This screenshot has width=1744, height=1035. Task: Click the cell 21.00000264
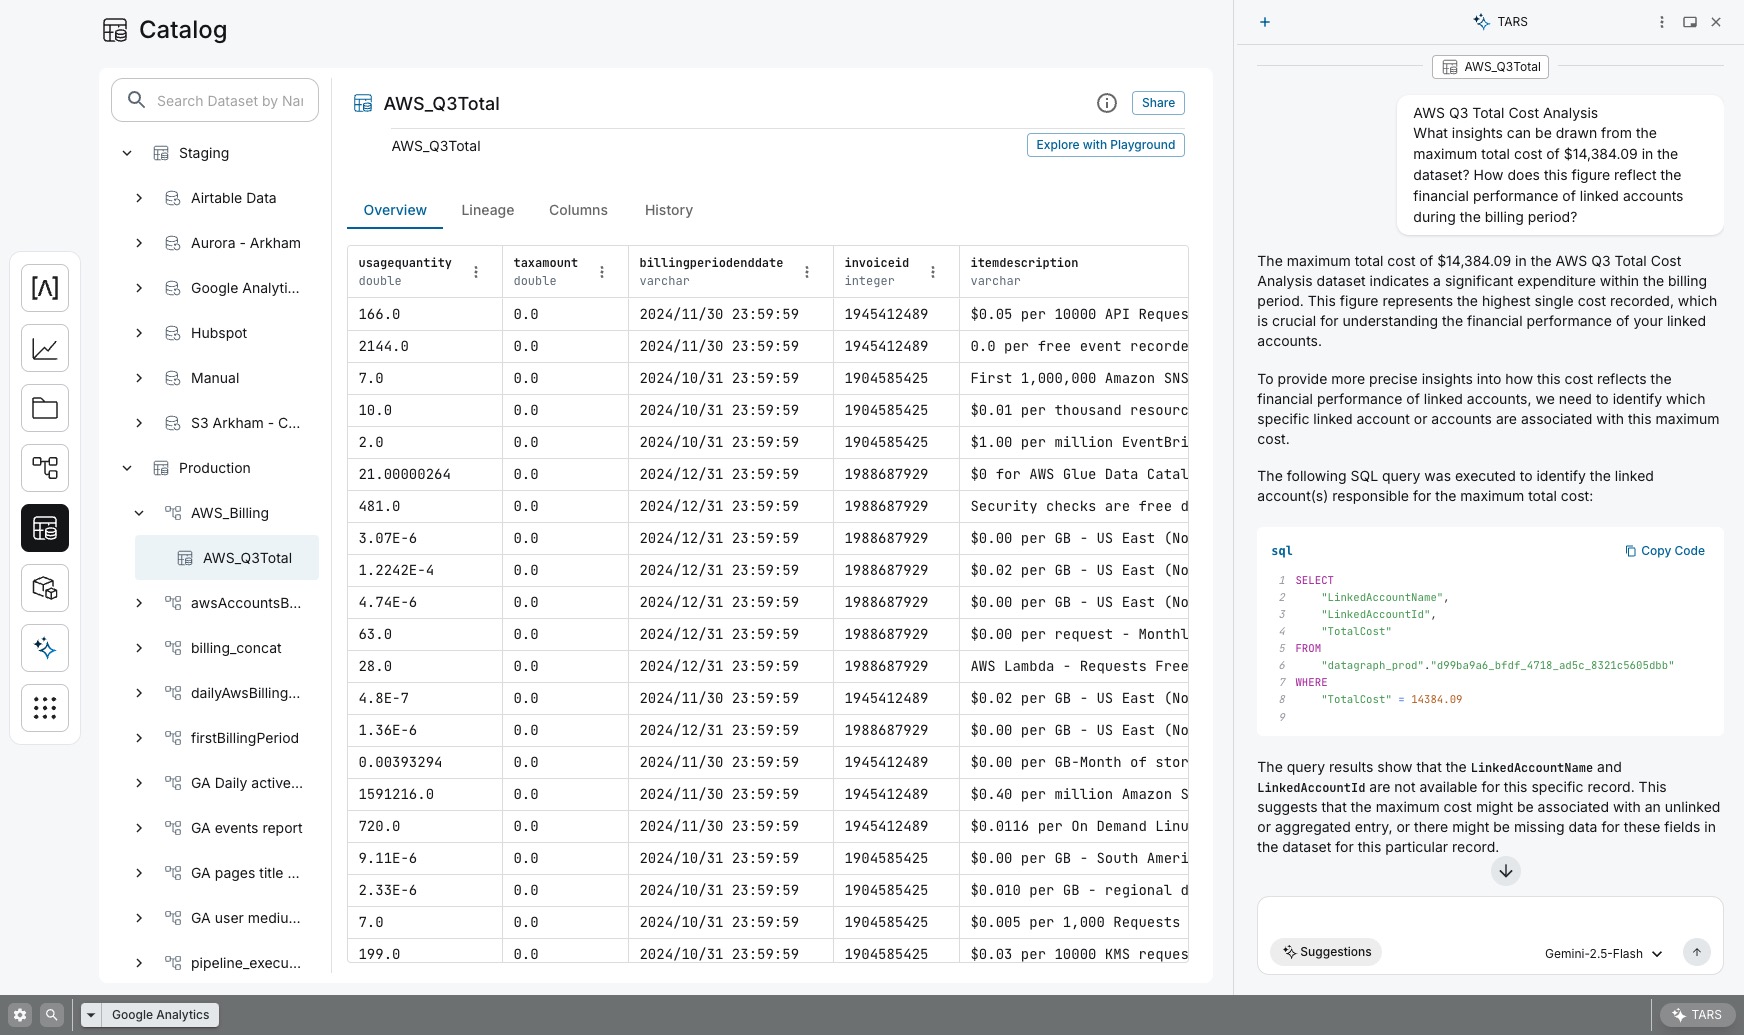425,474
